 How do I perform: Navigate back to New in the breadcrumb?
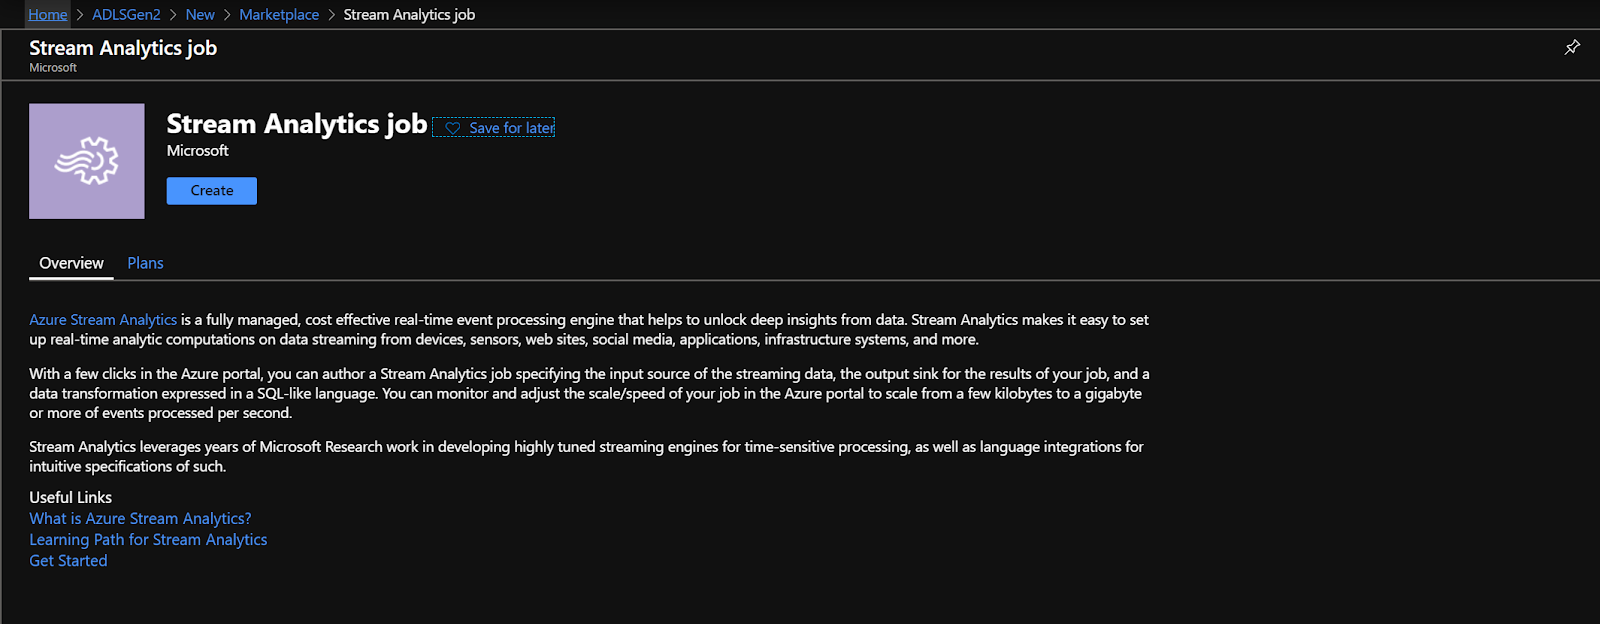click(x=200, y=15)
